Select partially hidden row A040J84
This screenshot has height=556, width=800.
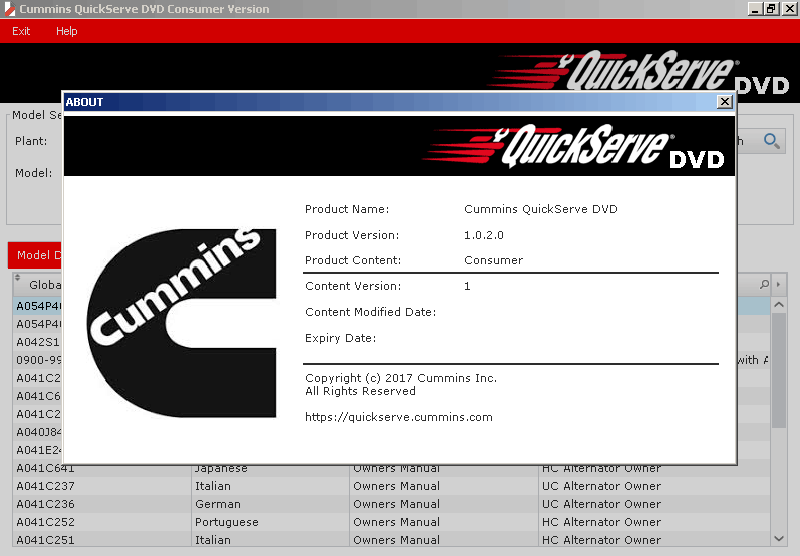[x=39, y=432]
